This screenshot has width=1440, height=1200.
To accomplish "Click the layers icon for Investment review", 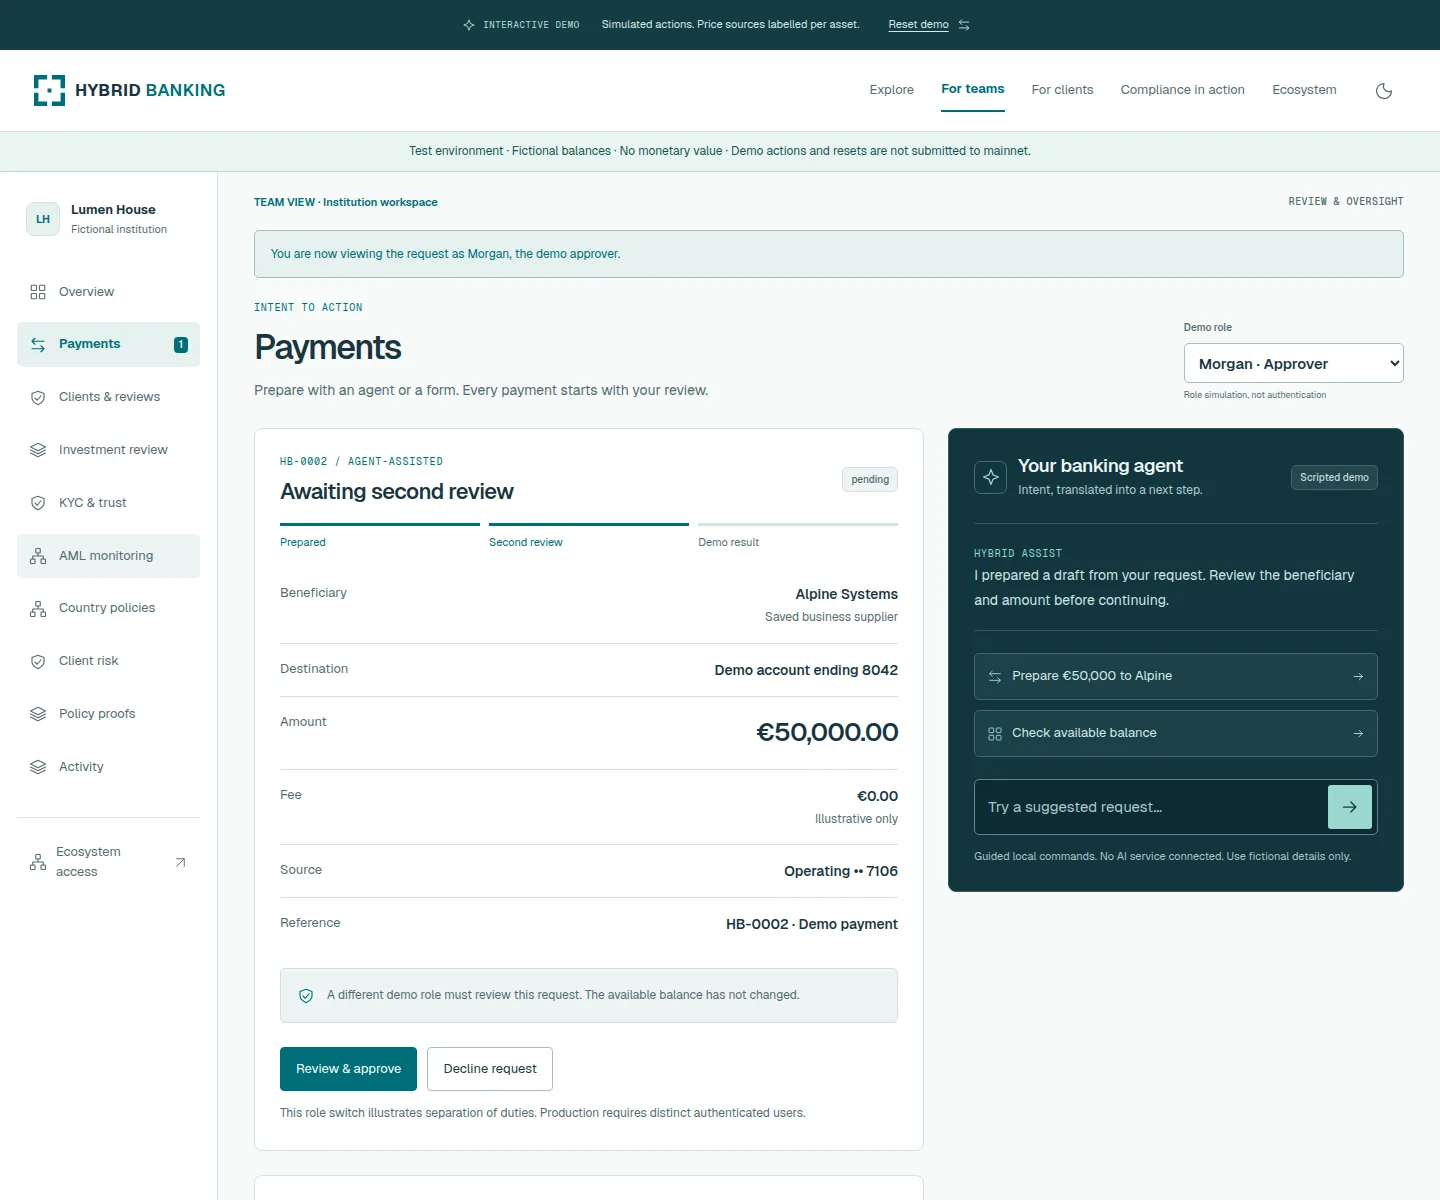I will tap(38, 450).
